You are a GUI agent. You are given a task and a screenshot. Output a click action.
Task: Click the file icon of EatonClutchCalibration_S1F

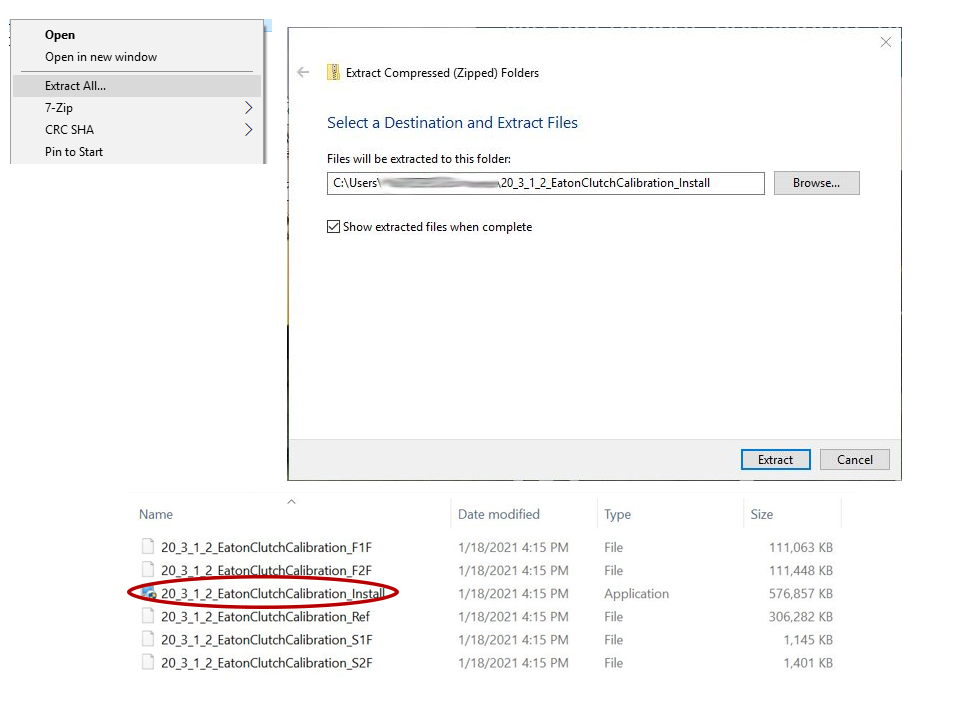click(148, 639)
